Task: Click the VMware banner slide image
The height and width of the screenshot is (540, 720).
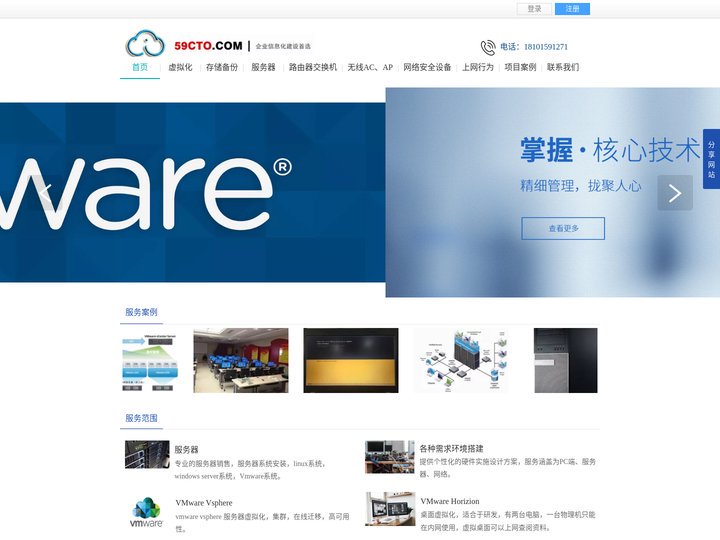Action: click(x=192, y=192)
